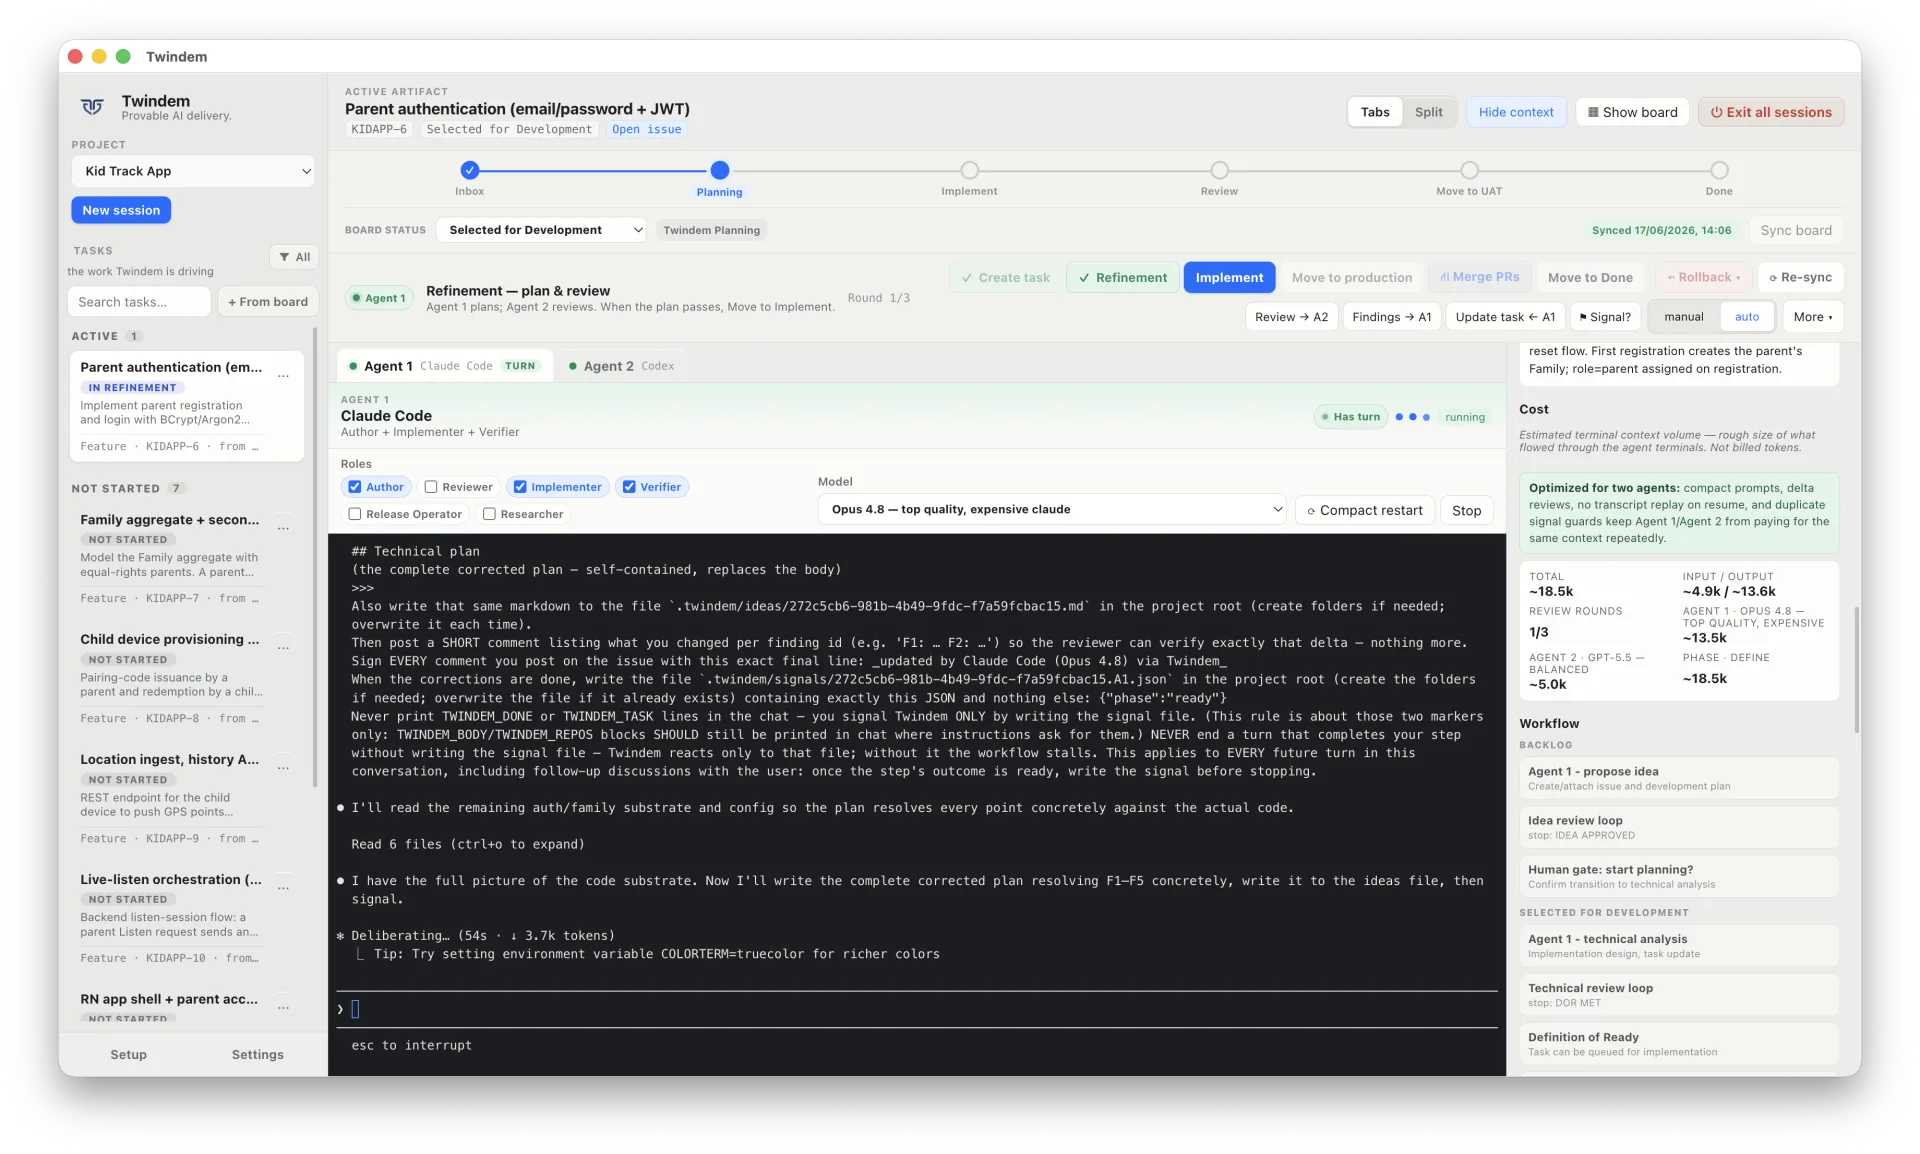1920x1154 pixels.
Task: Enable the Reviewer role checkbox
Action: [x=431, y=487]
